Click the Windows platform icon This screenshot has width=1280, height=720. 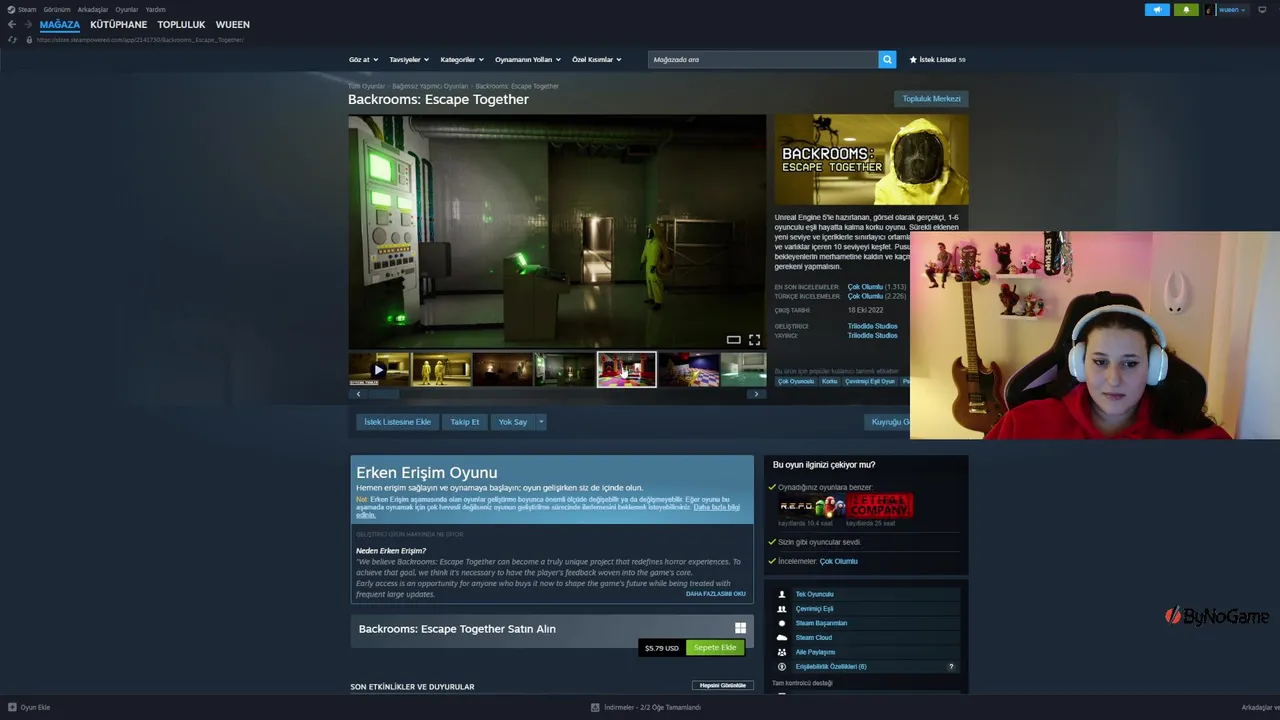[x=740, y=628]
